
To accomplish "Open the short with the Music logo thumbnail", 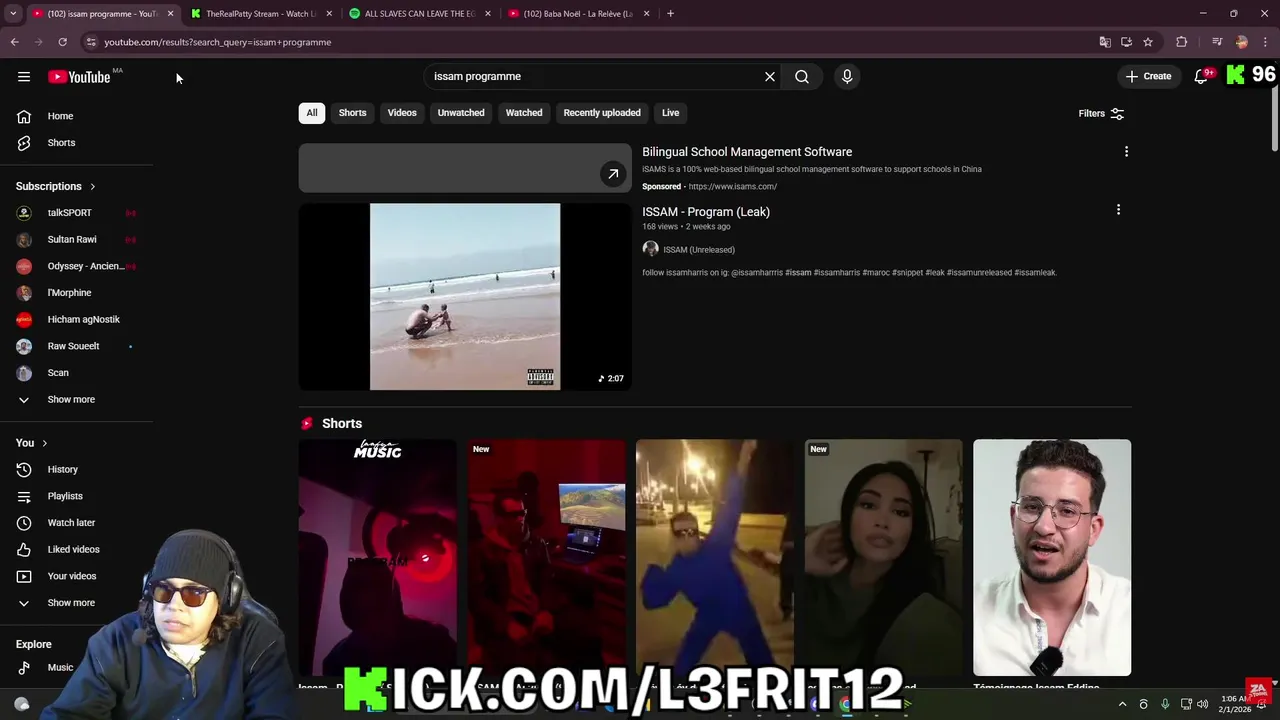I will tap(377, 558).
